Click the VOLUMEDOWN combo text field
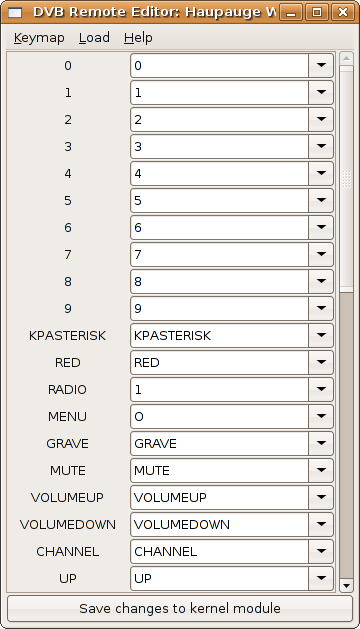This screenshot has width=360, height=629. tap(220, 524)
